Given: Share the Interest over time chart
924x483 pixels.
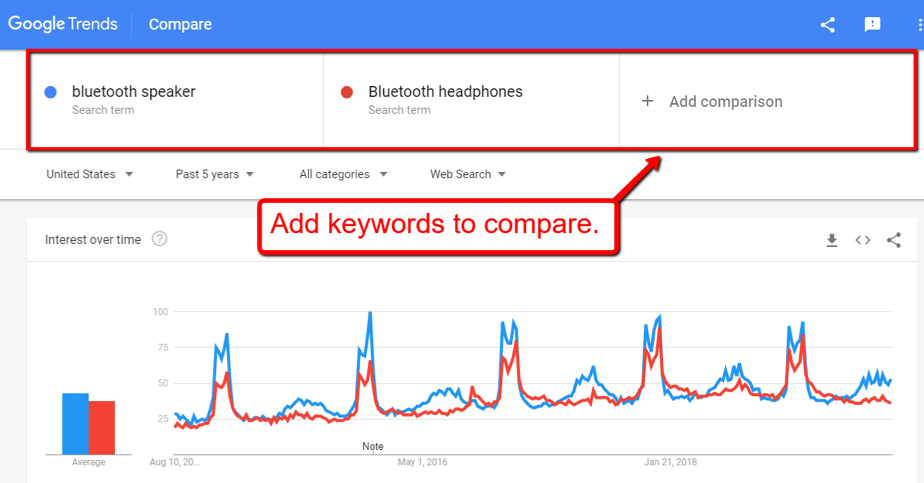Looking at the screenshot, I should tap(894, 240).
